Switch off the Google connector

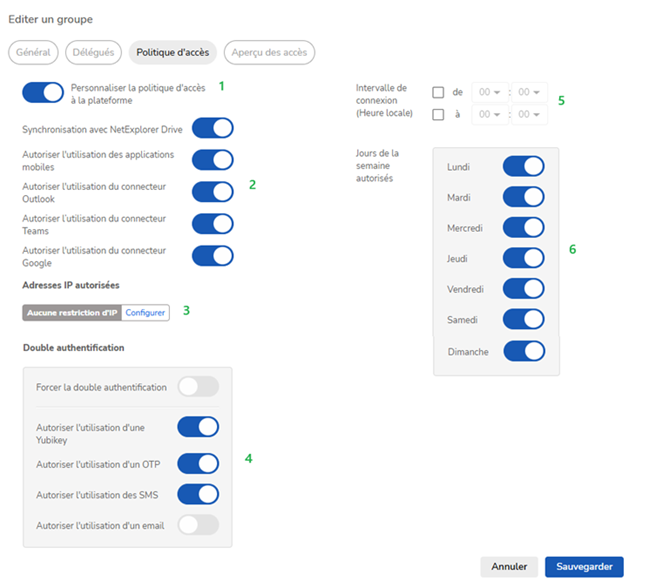tap(212, 256)
